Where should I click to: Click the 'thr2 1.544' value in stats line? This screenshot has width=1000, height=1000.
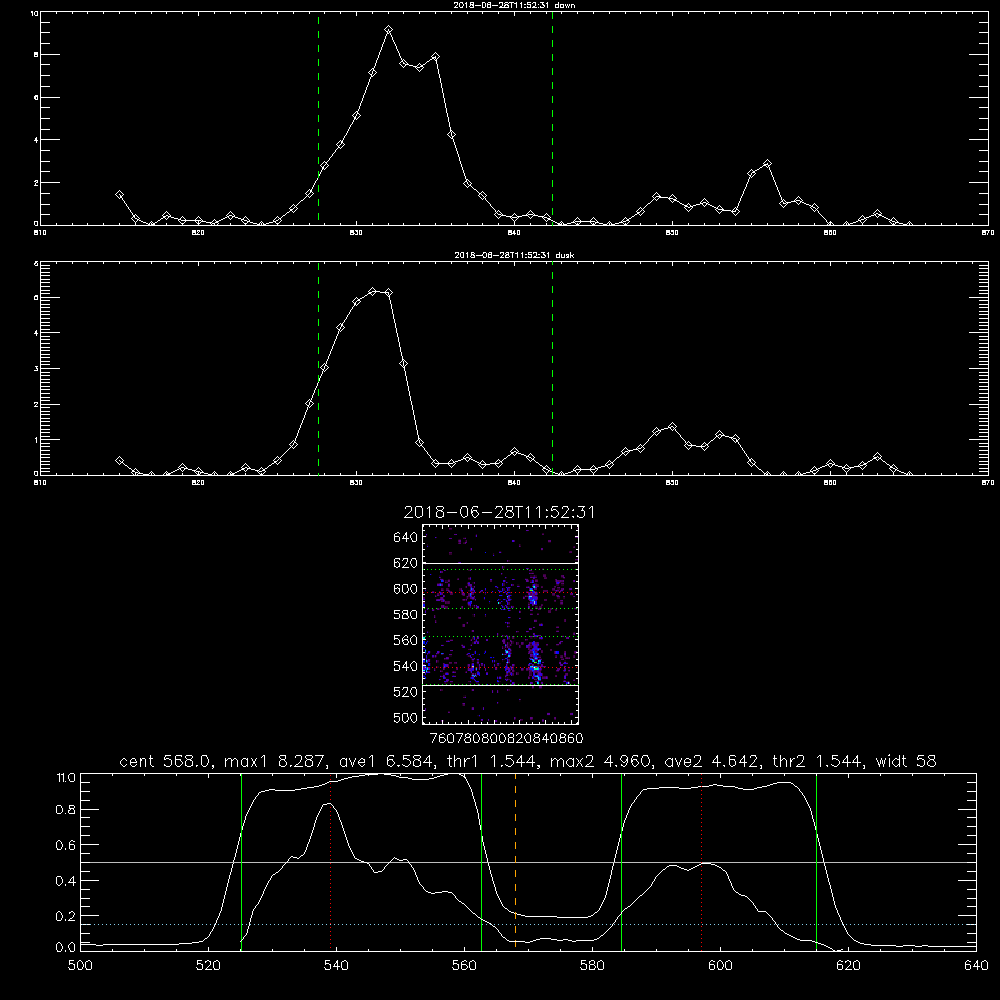(818, 761)
